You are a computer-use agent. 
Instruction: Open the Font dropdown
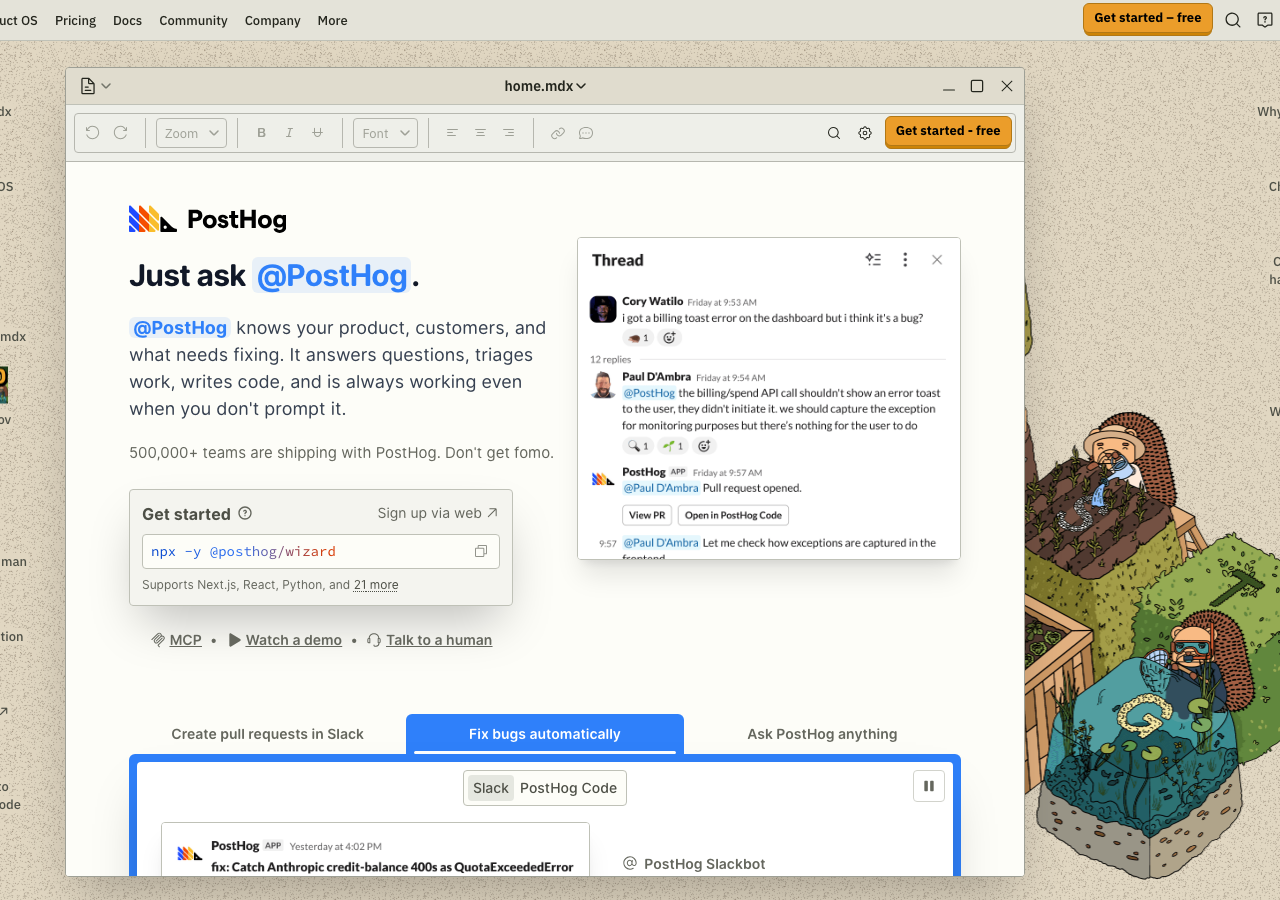pyautogui.click(x=385, y=133)
